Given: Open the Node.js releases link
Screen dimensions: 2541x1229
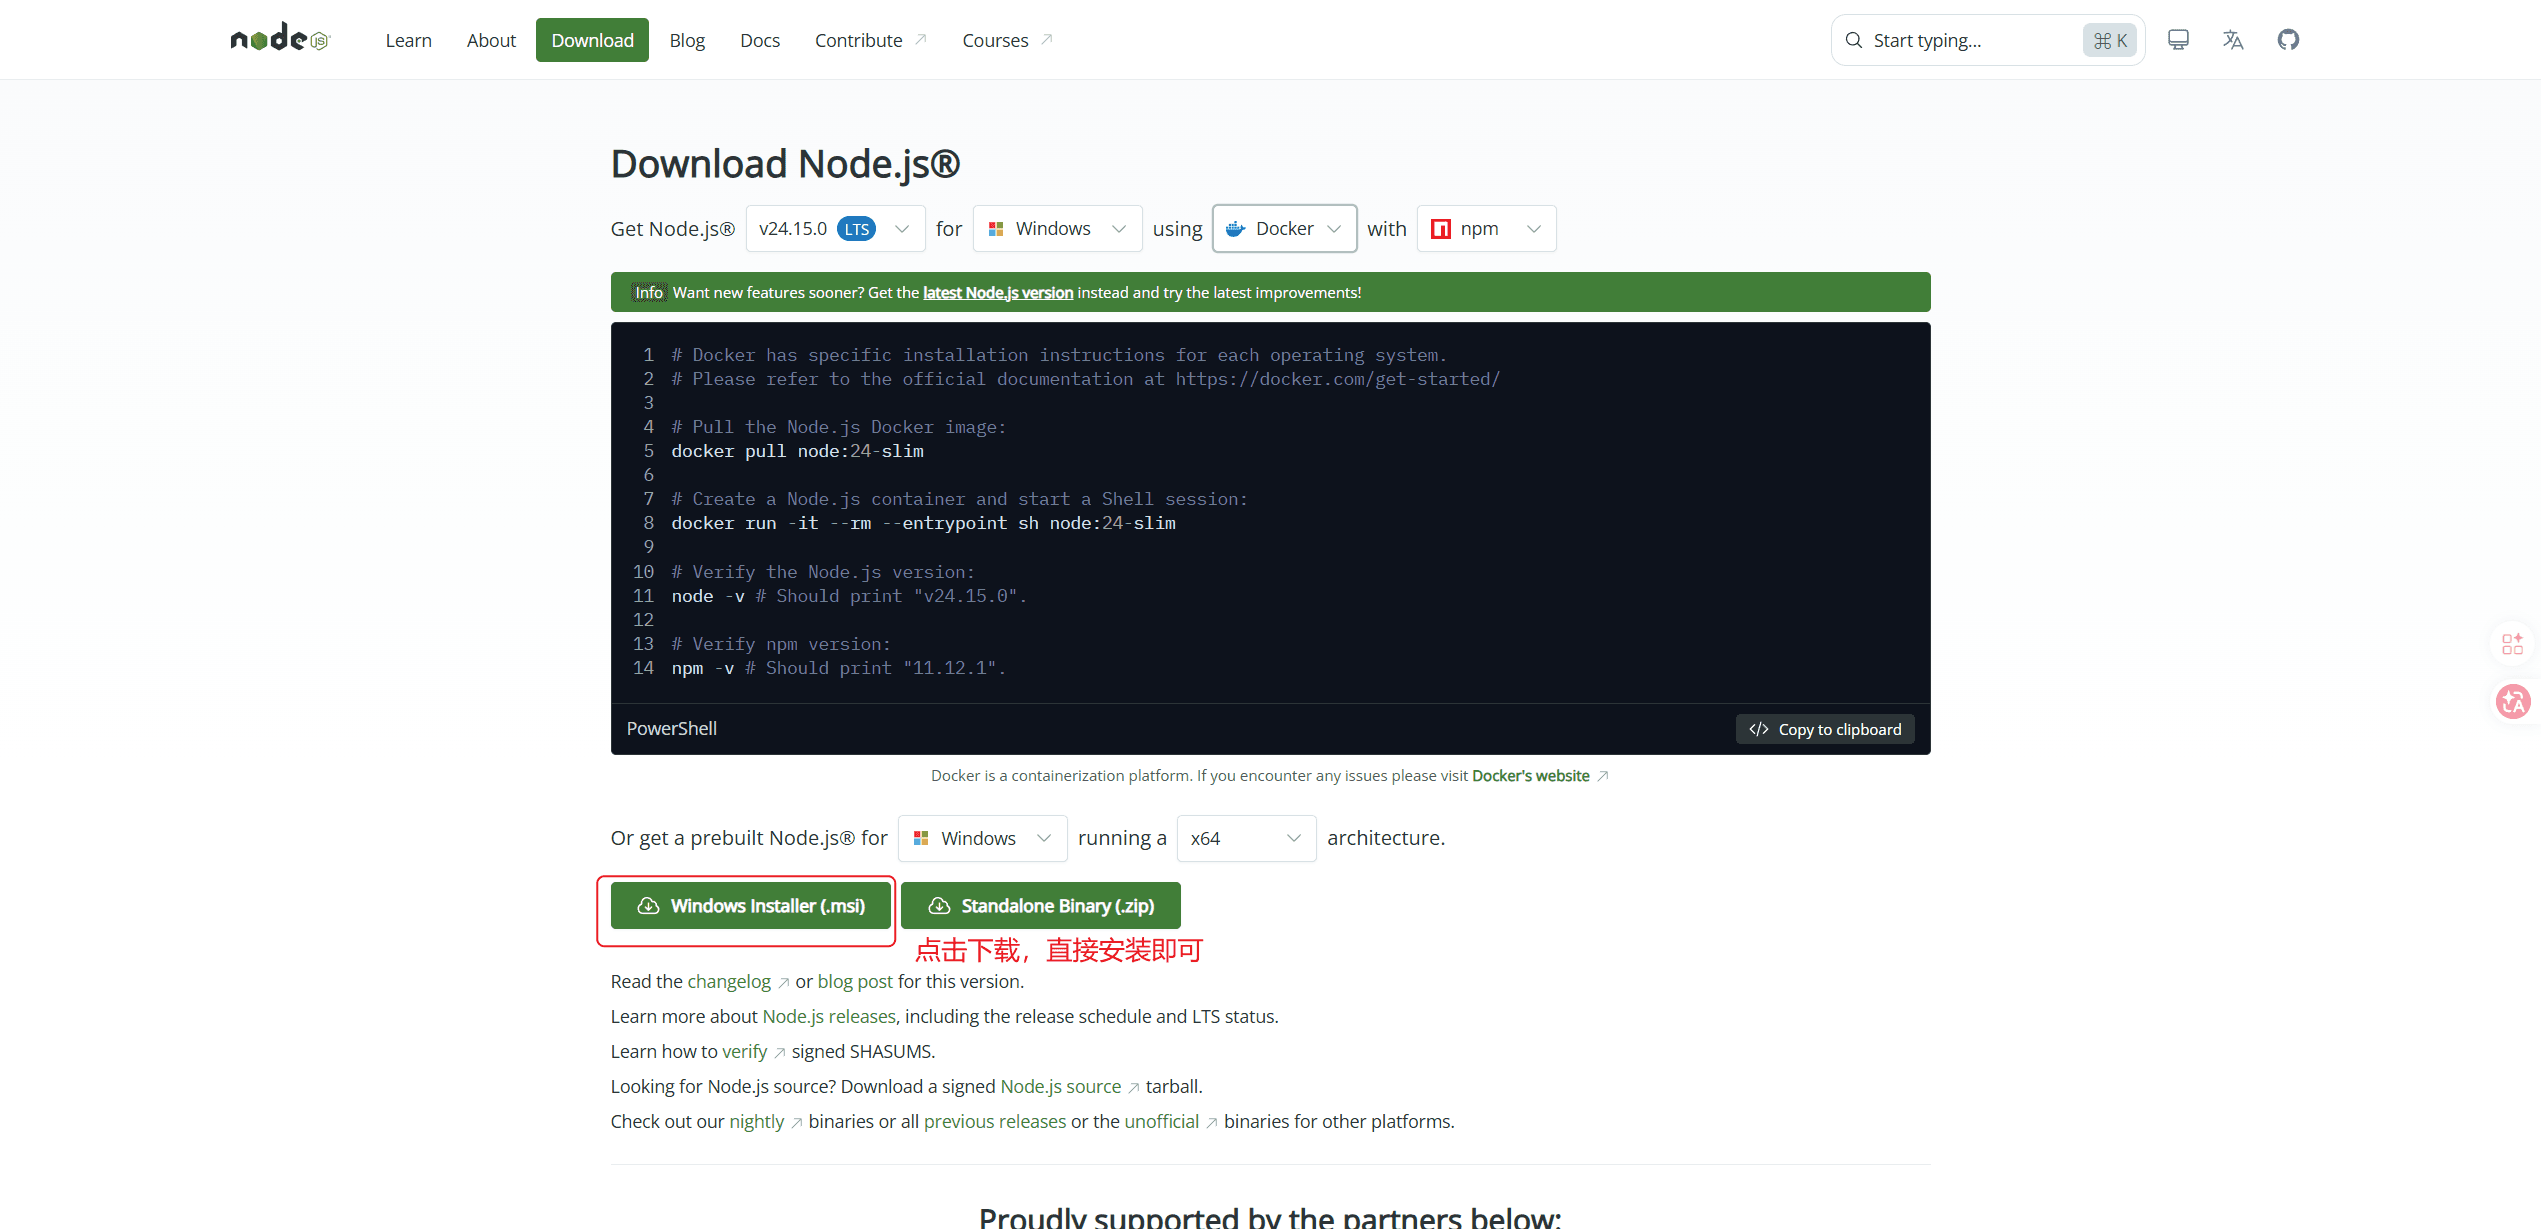Looking at the screenshot, I should (829, 1017).
